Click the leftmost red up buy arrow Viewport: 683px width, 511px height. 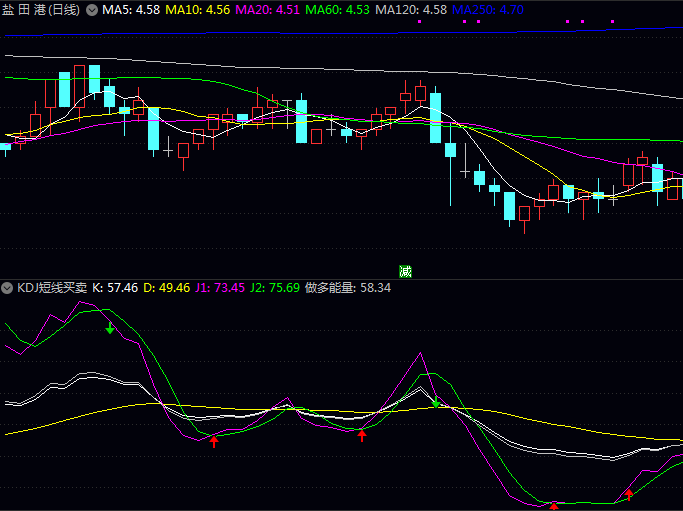(214, 440)
